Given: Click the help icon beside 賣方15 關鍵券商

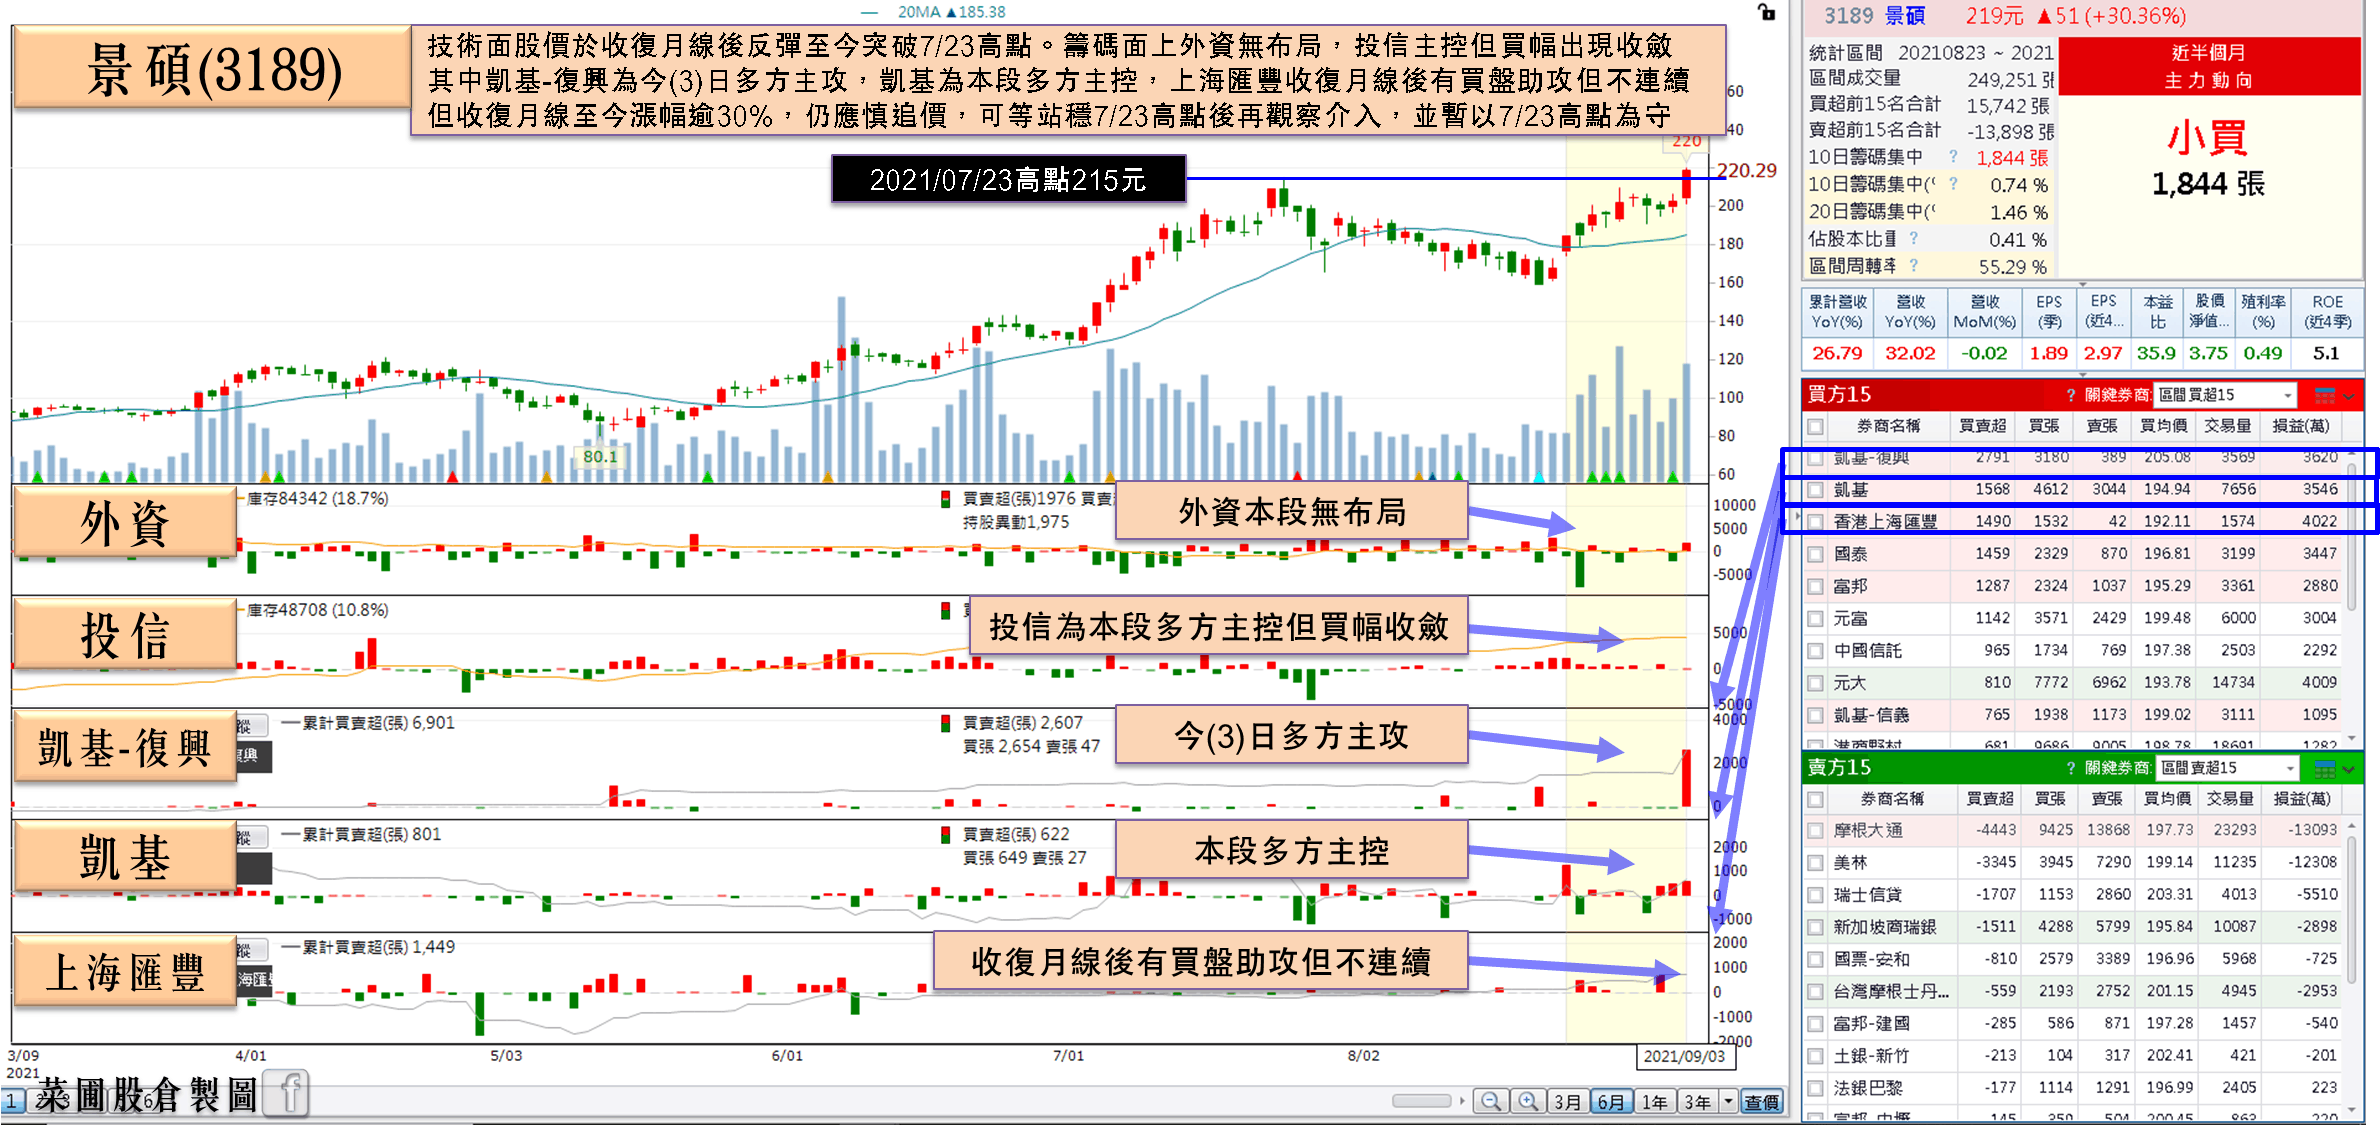Looking at the screenshot, I should [x=2071, y=768].
